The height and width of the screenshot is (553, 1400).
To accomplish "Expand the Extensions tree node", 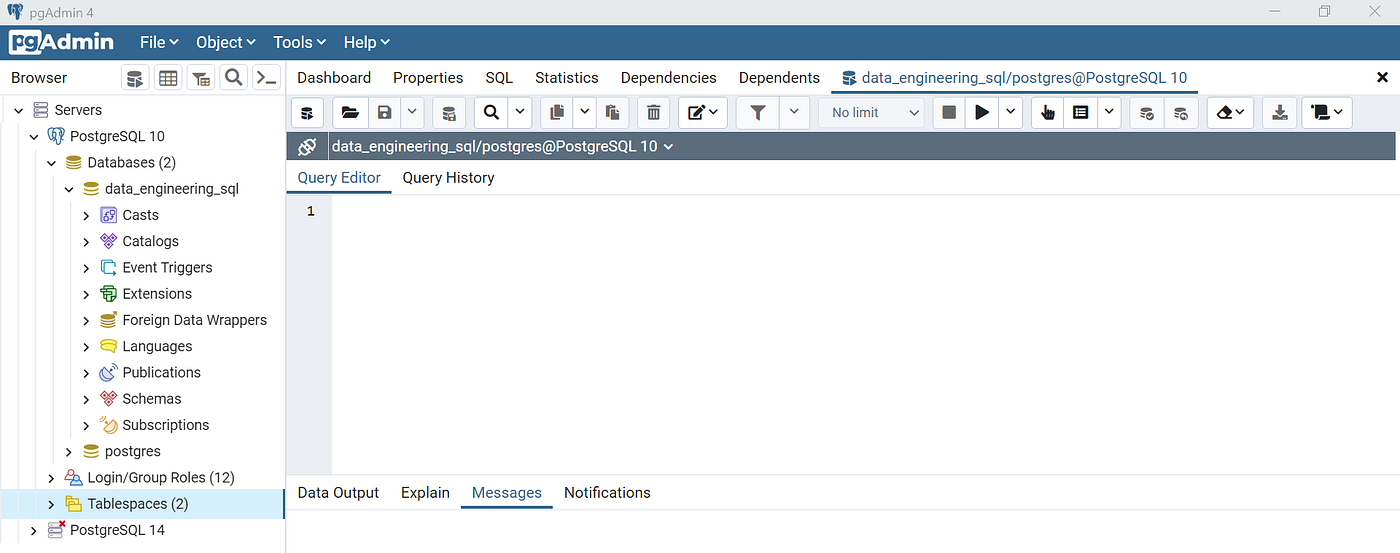I will pyautogui.click(x=86, y=294).
